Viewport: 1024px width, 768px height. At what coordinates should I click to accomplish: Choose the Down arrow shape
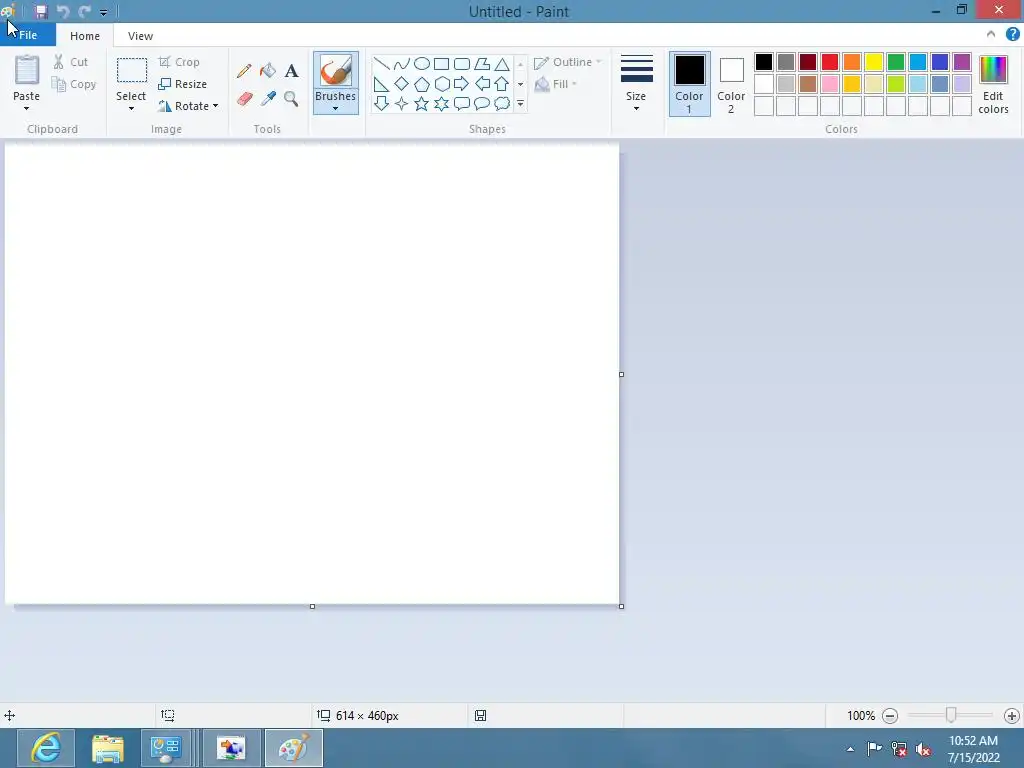pos(381,103)
